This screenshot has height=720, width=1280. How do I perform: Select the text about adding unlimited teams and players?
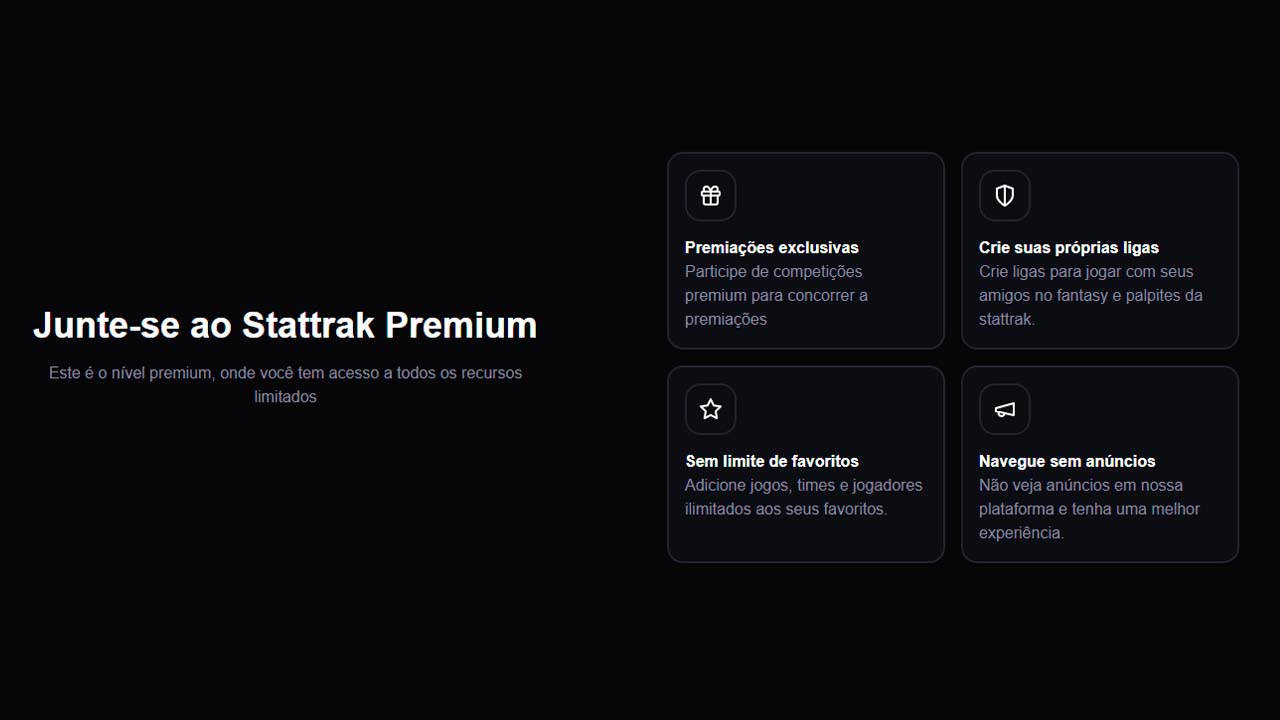(x=803, y=497)
